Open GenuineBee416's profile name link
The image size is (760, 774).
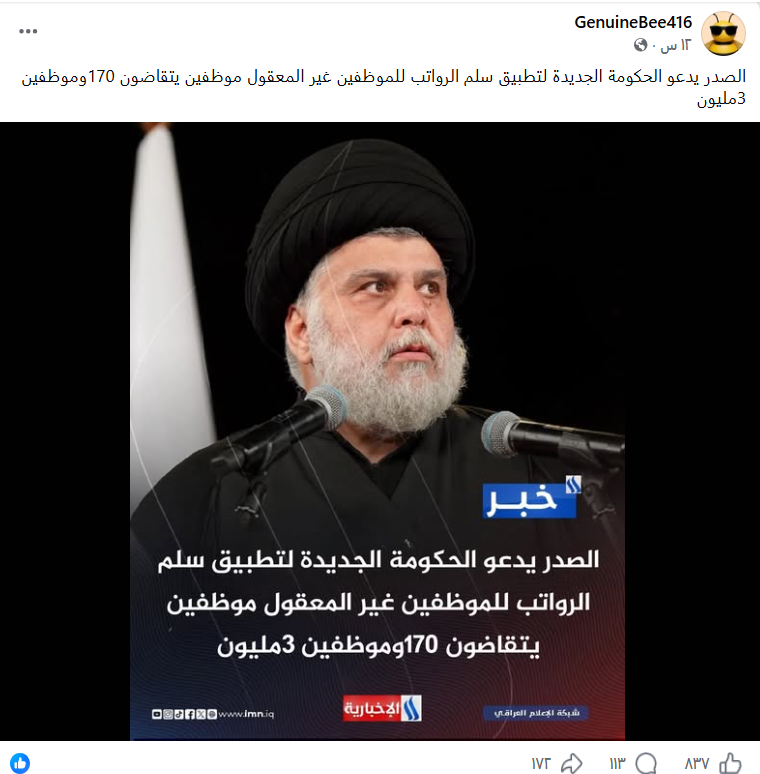point(633,22)
